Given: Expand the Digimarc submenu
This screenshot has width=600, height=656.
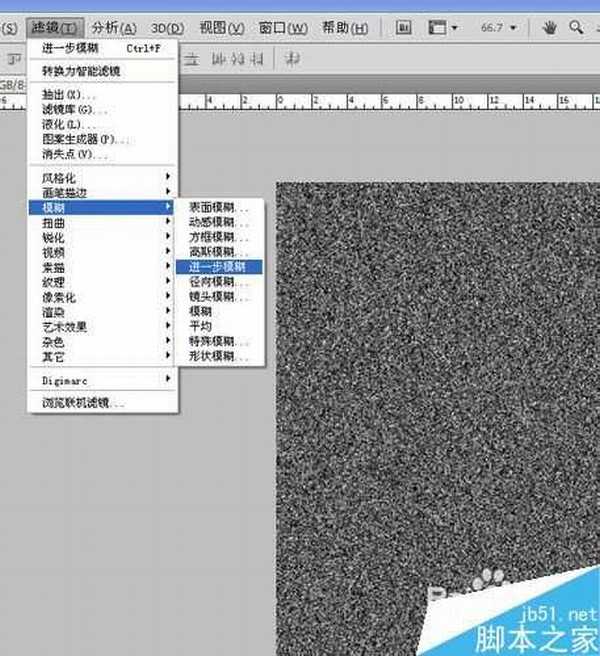Looking at the screenshot, I should (103, 380).
